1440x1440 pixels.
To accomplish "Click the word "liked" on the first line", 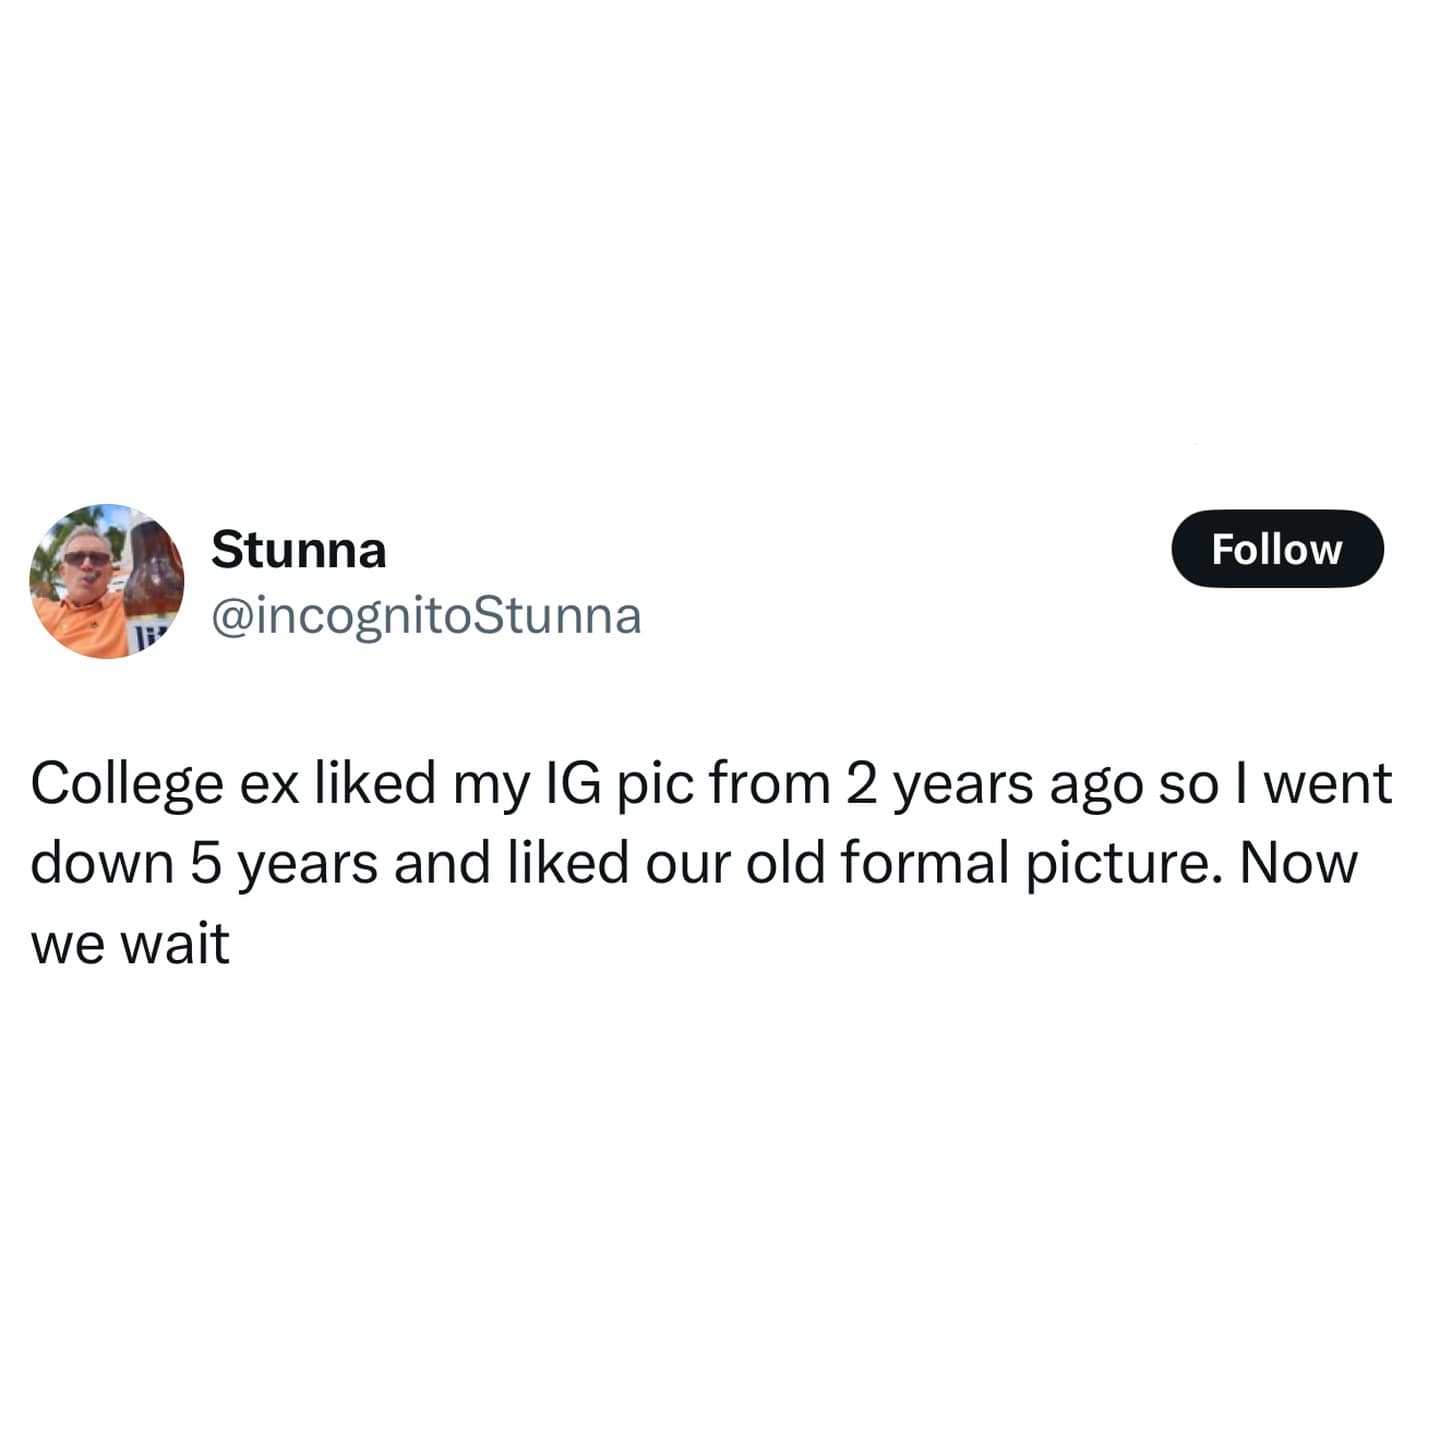I will pos(375,783).
